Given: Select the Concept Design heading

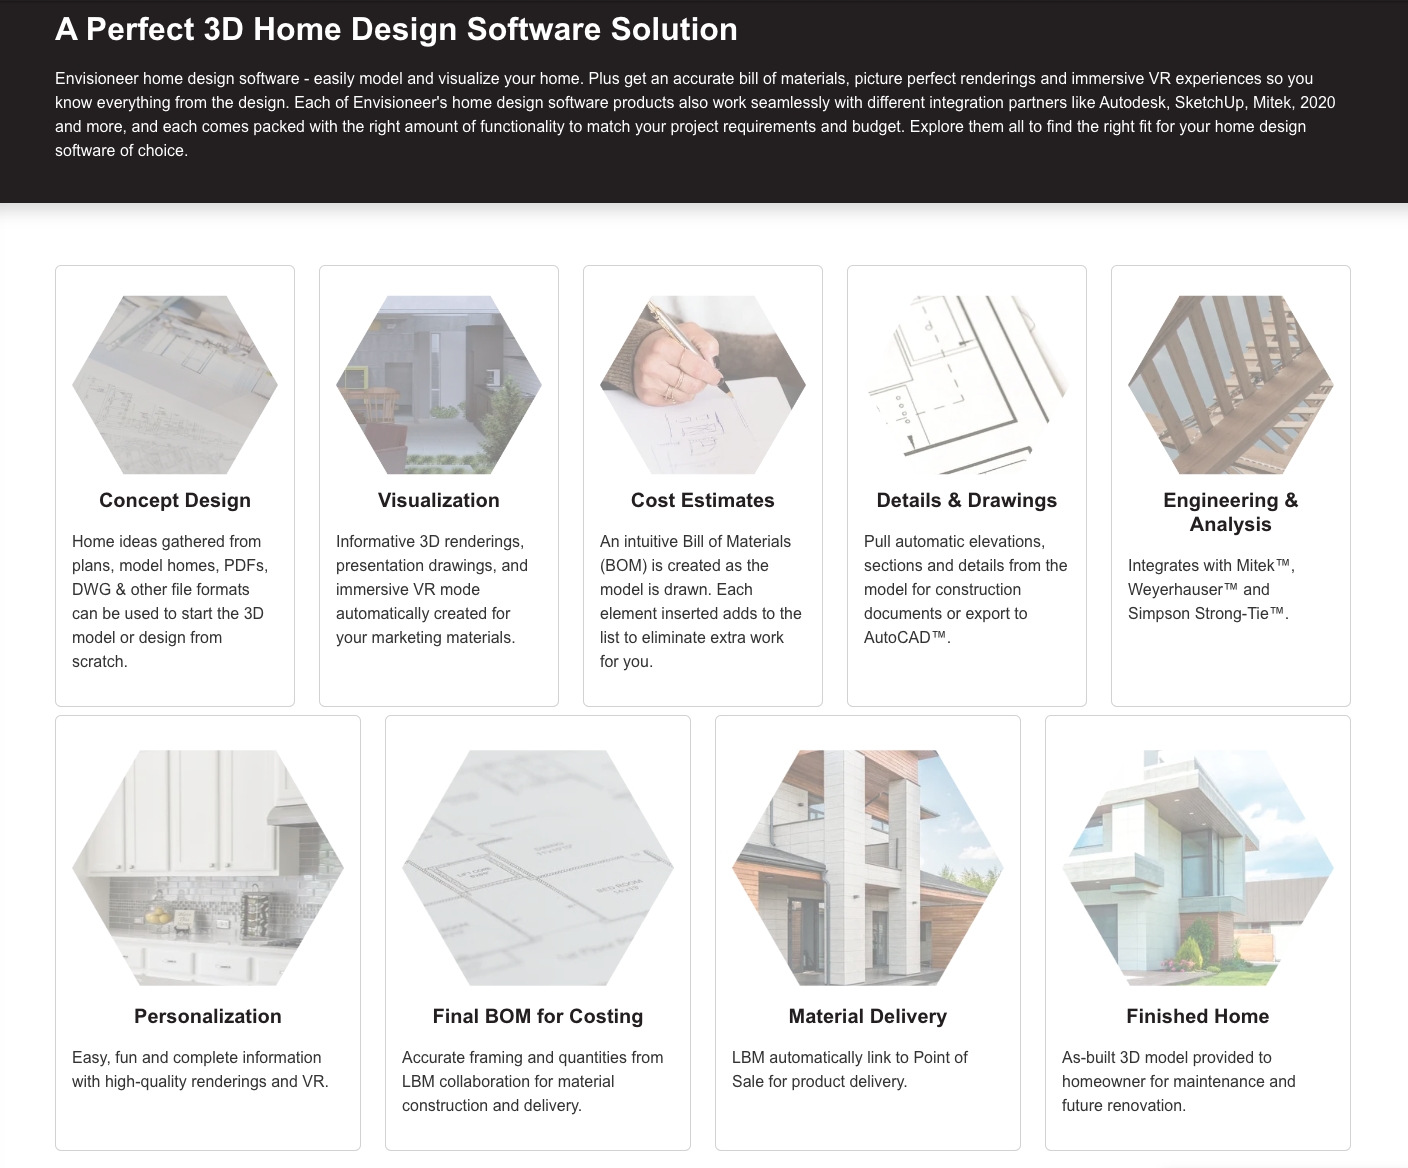Looking at the screenshot, I should tap(175, 500).
